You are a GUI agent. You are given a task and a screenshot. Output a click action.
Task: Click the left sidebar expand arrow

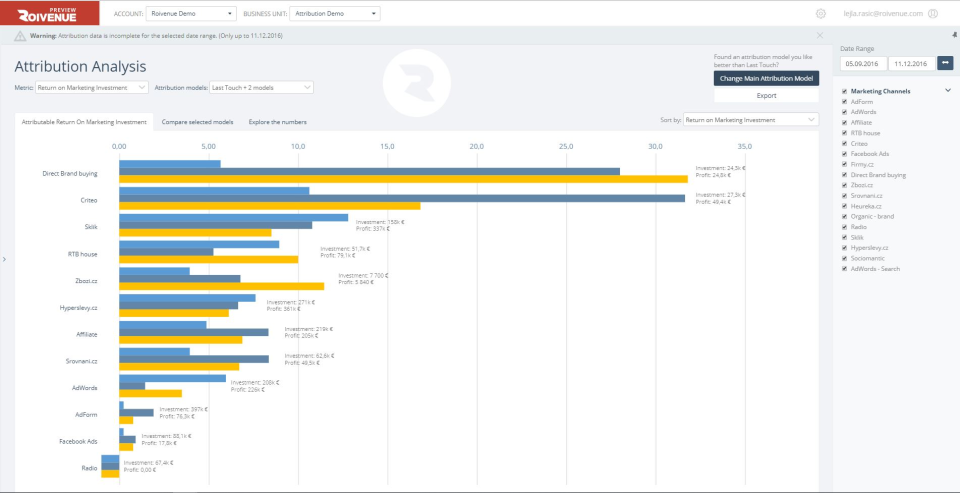4,260
